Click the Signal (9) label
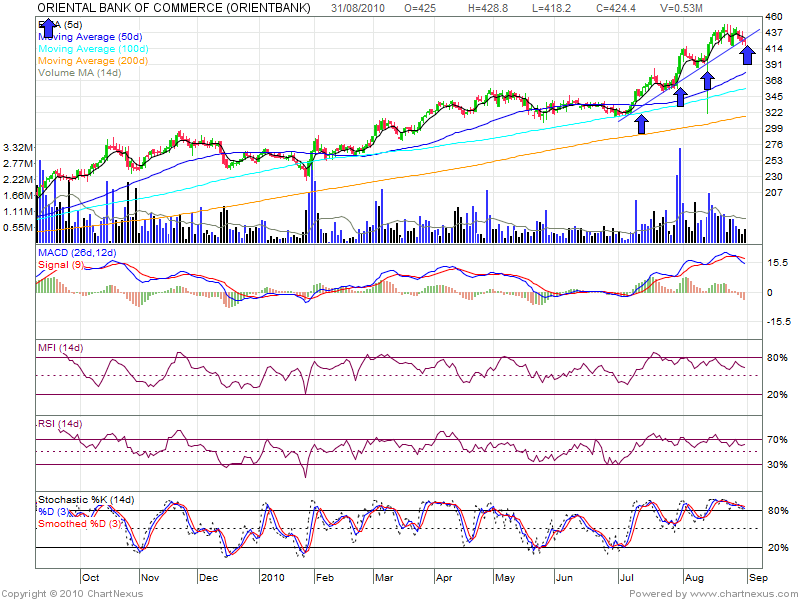 (x=62, y=266)
